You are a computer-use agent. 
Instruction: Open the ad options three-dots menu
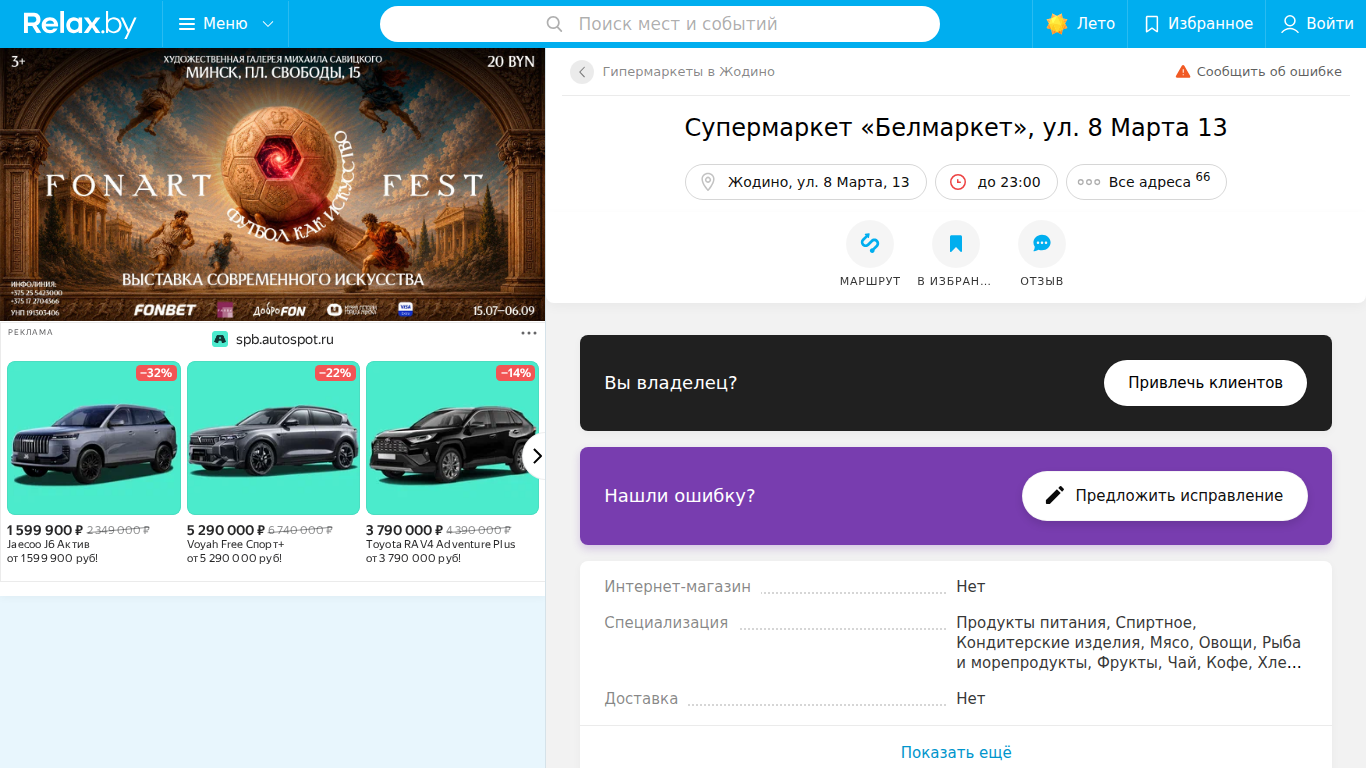point(529,333)
